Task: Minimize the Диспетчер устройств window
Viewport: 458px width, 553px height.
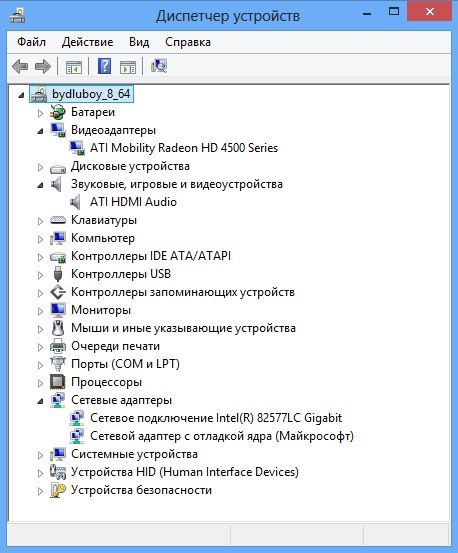Action: click(x=367, y=13)
